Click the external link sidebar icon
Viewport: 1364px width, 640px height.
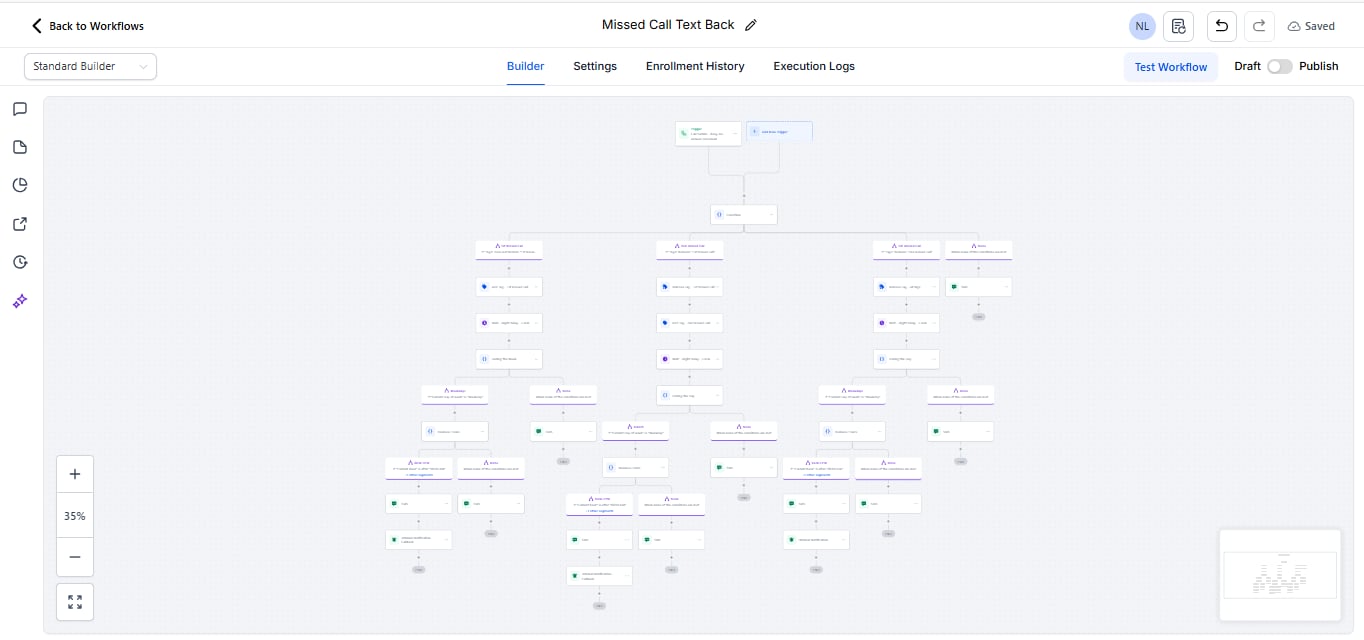coord(20,224)
